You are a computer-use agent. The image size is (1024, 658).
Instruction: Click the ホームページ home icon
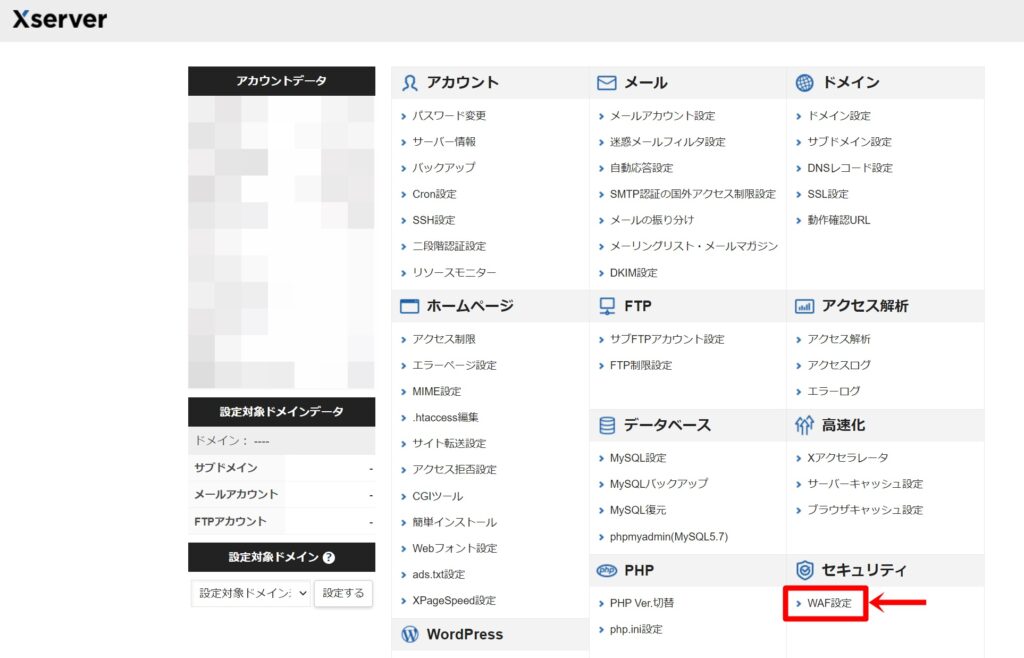410,306
